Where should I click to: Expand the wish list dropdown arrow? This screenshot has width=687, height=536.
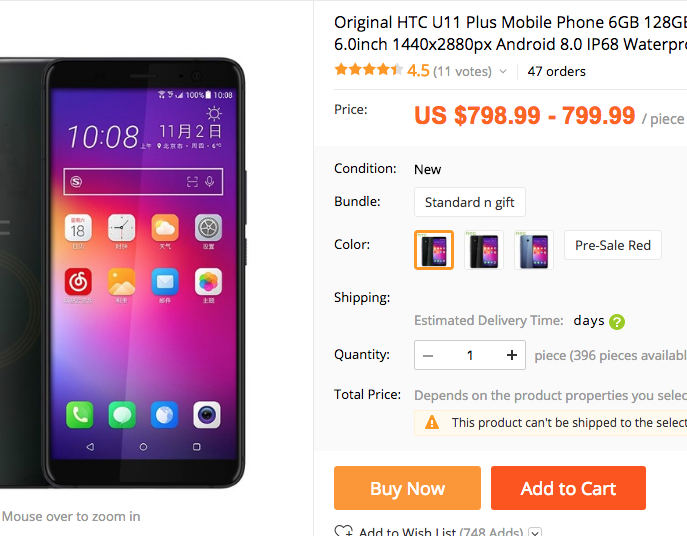pyautogui.click(x=535, y=532)
